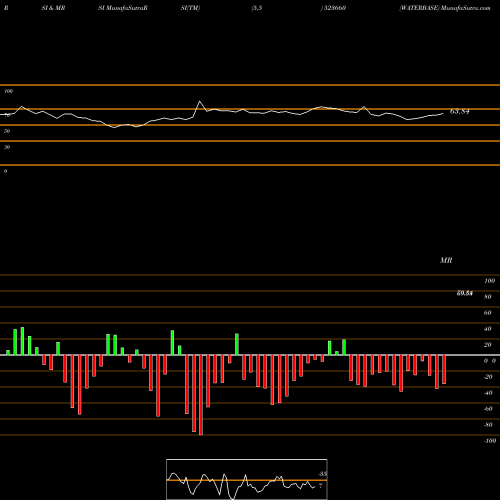
Task: Click the -20 label on the MR axis
Action: click(488, 377)
